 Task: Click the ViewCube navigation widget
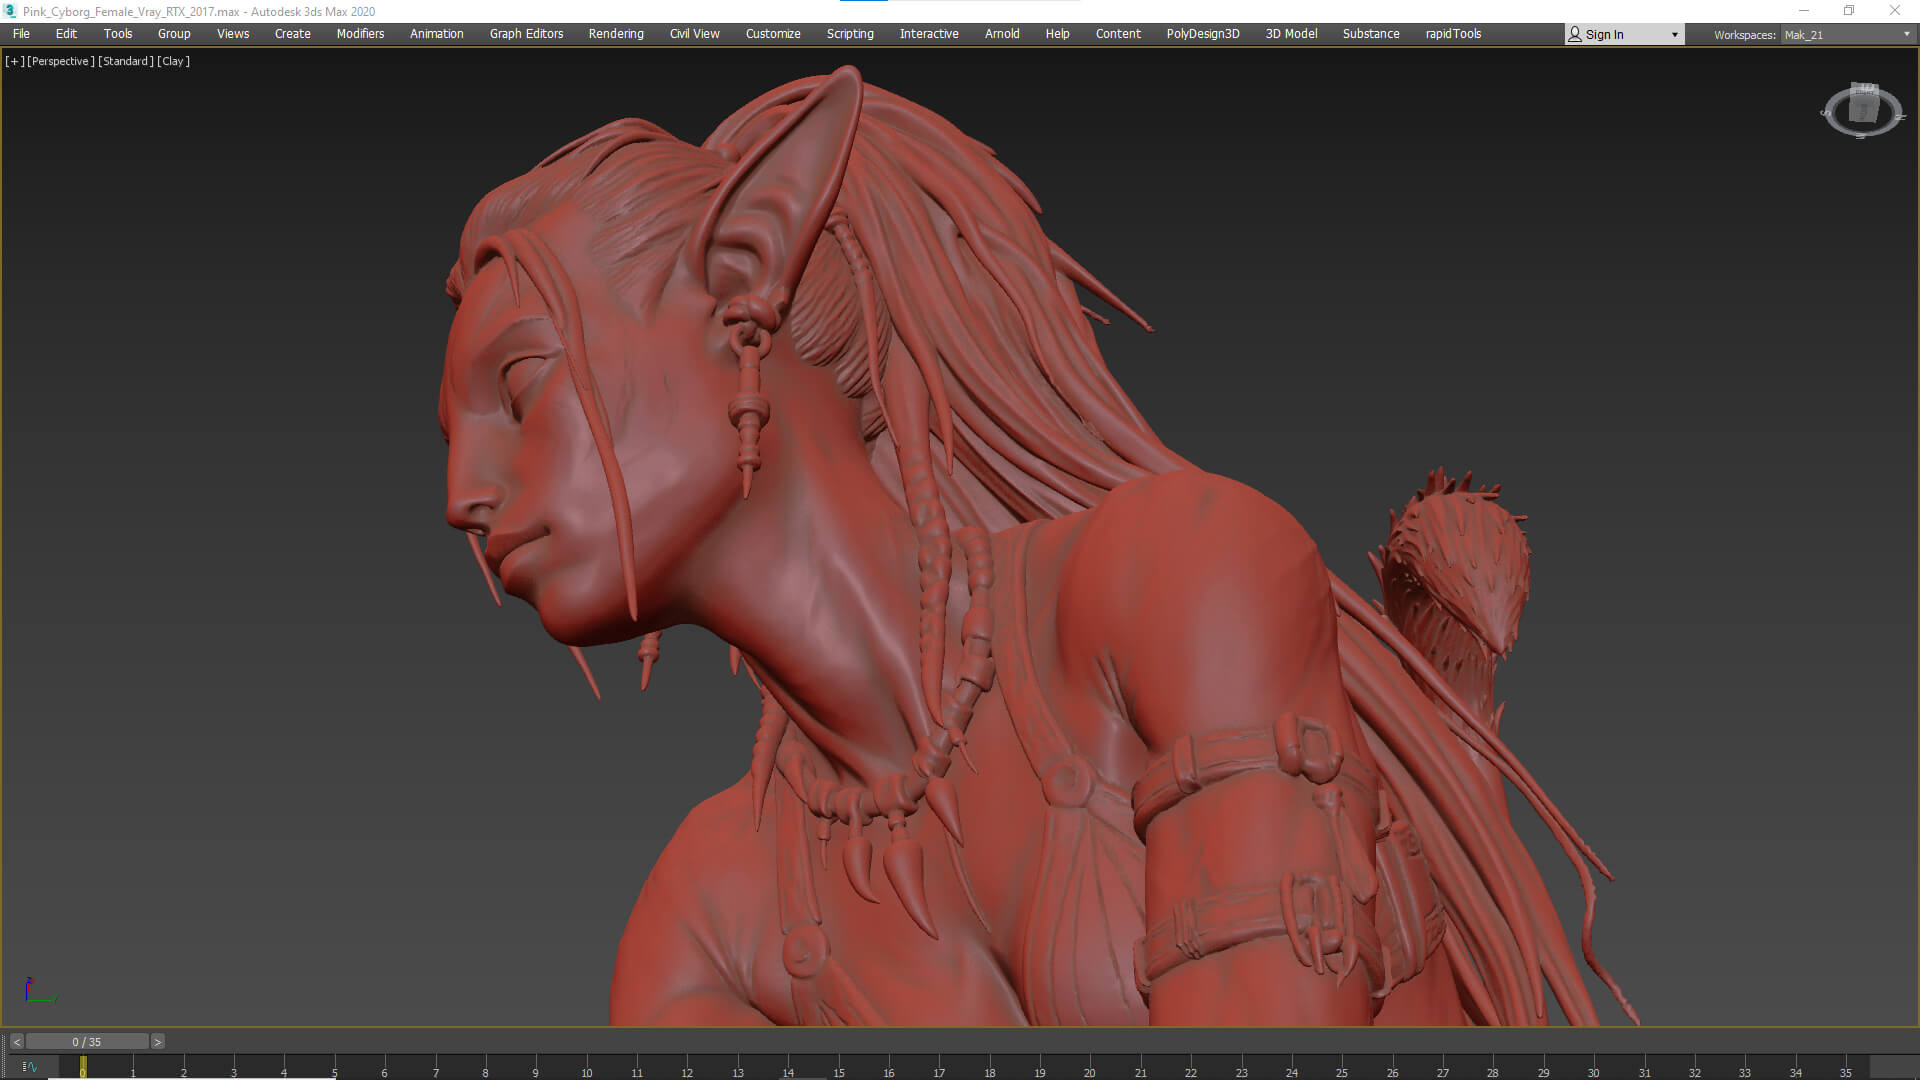pos(1862,109)
